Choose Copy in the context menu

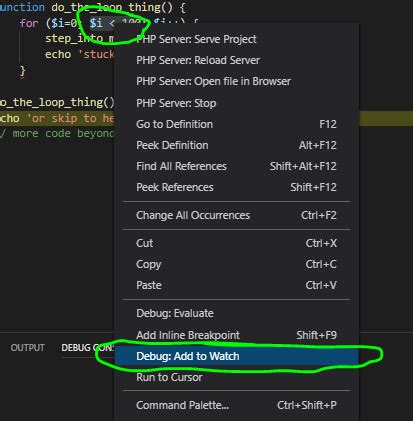pyautogui.click(x=236, y=264)
